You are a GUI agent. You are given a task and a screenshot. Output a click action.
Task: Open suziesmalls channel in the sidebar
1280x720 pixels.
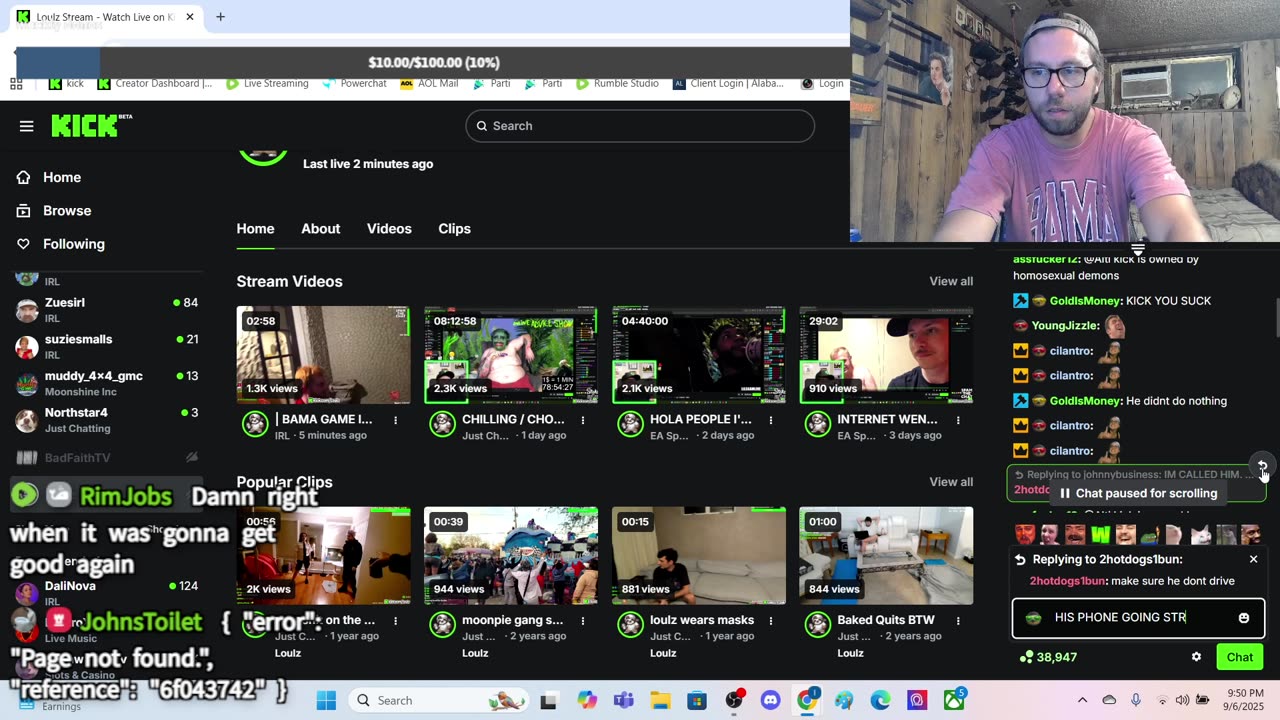pos(106,346)
